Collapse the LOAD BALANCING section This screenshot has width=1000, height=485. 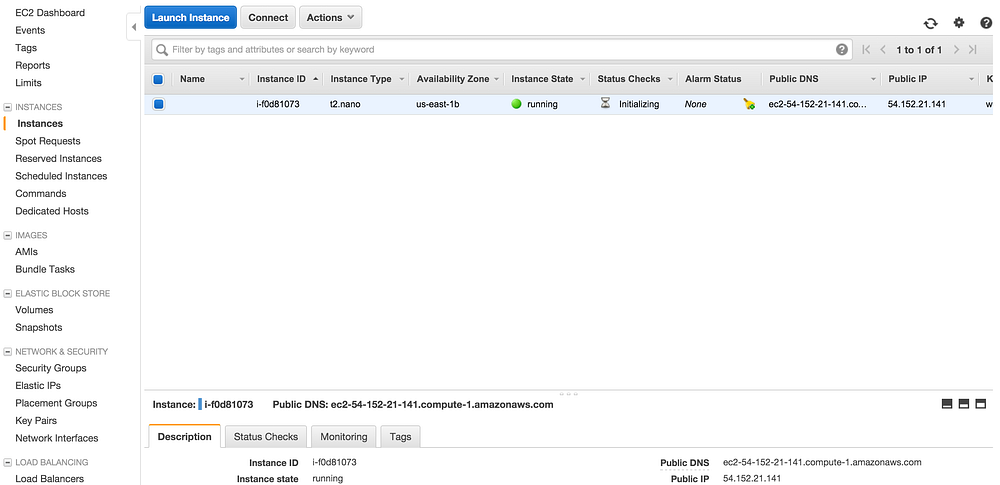(8, 462)
